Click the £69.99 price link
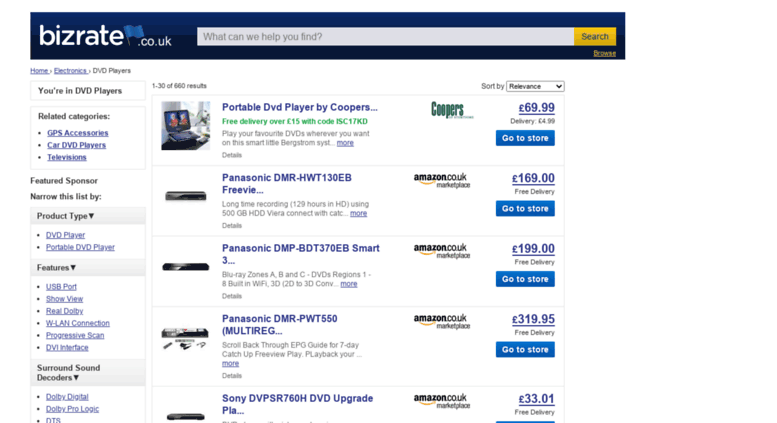This screenshot has width=777, height=423. coord(537,108)
